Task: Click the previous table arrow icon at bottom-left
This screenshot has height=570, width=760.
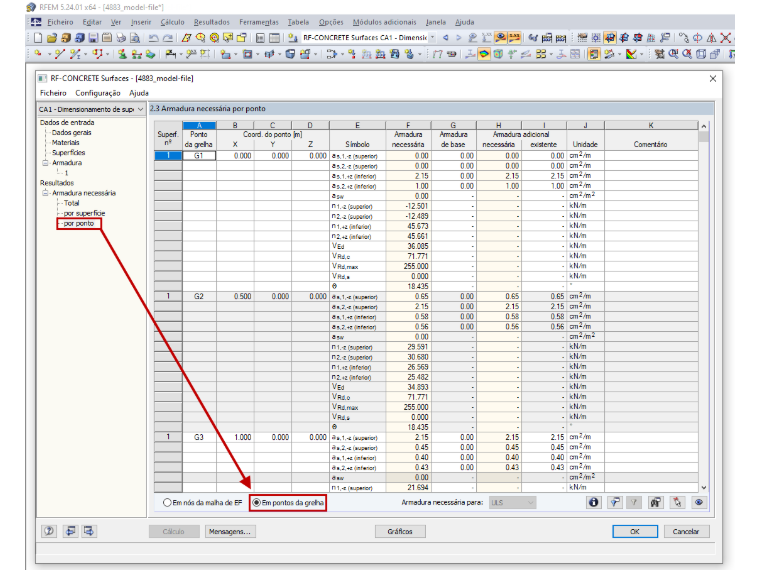Action: (70, 531)
